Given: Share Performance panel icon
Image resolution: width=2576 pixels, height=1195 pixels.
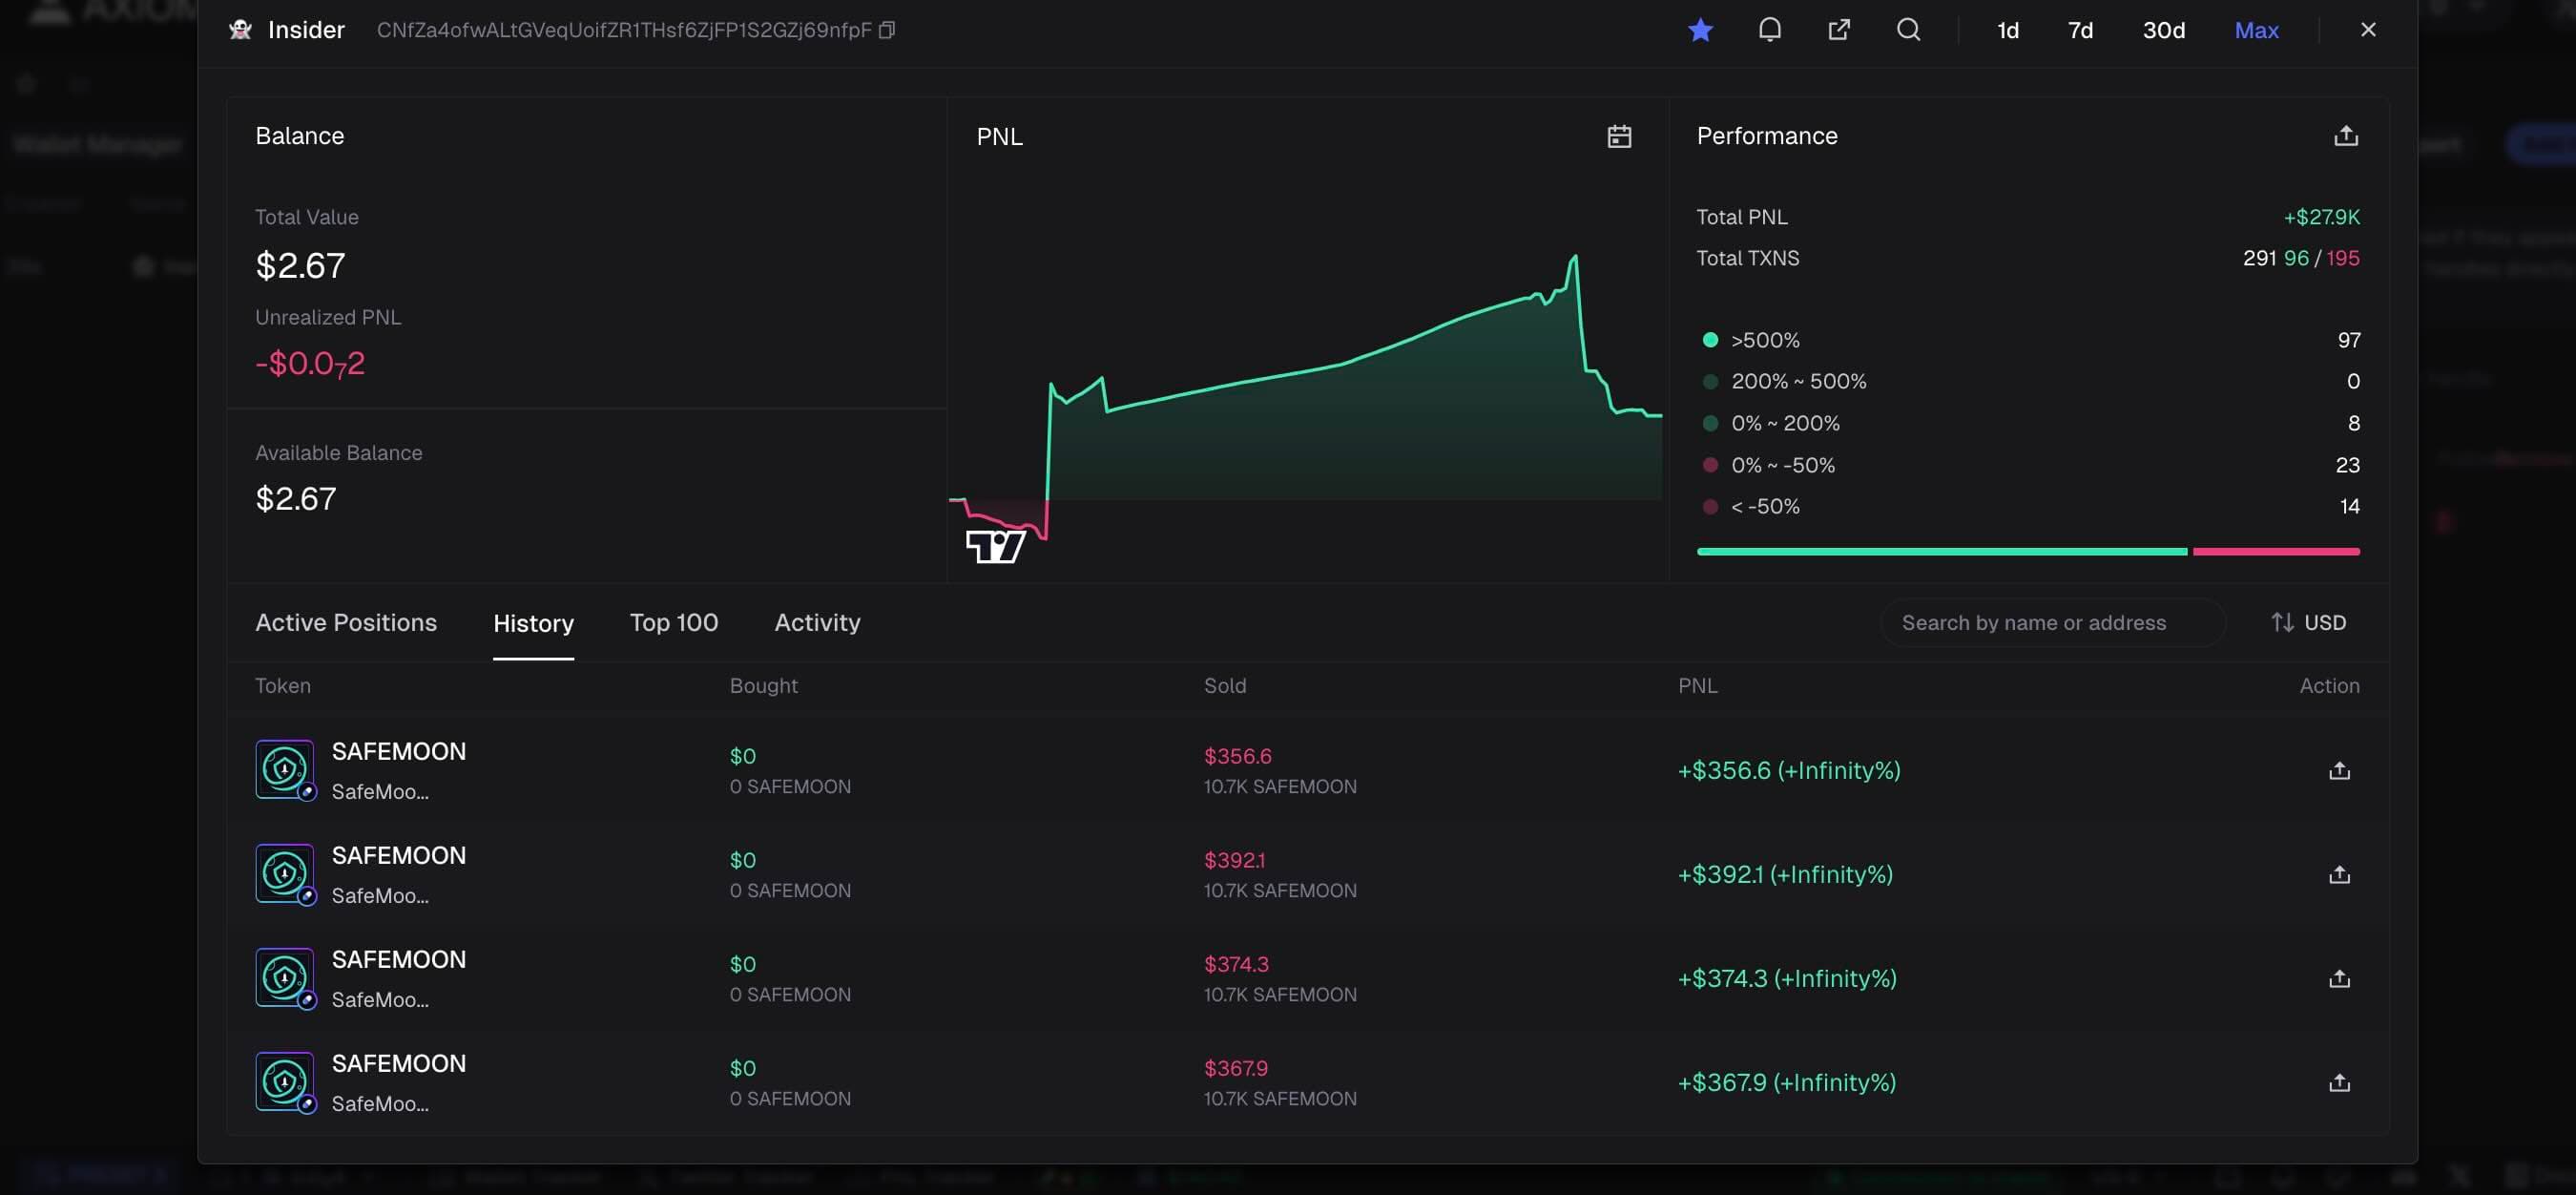Looking at the screenshot, I should pos(2345,136).
